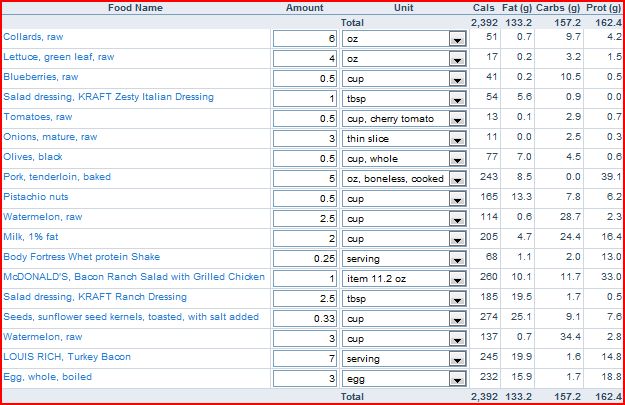Screen dimensions: 625x405
Task: Edit the amount field for KRAFT Ranch Dressing
Action: [305, 299]
